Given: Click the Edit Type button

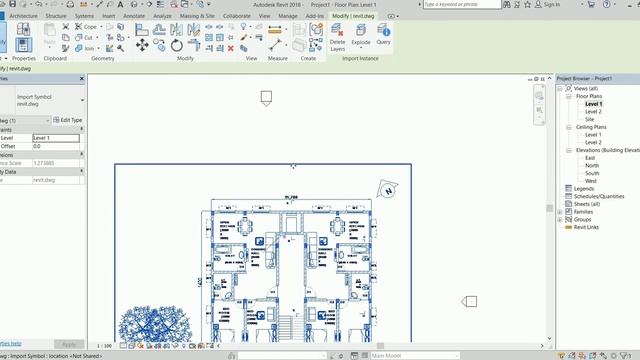Looking at the screenshot, I should tap(68, 120).
